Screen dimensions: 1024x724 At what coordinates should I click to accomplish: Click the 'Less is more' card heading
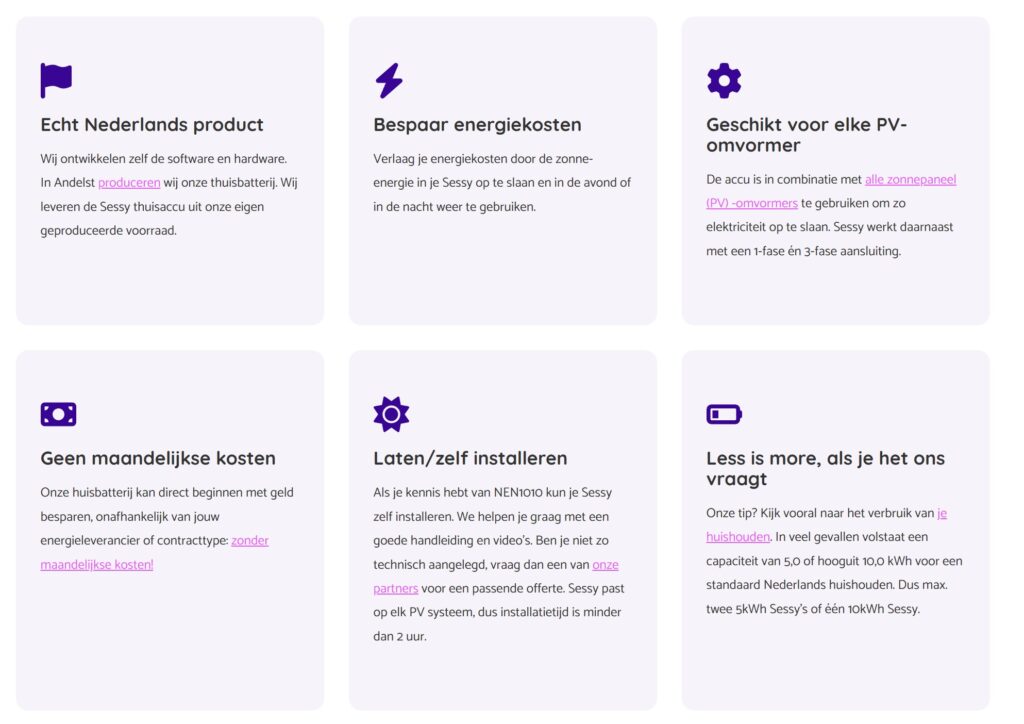tap(825, 469)
